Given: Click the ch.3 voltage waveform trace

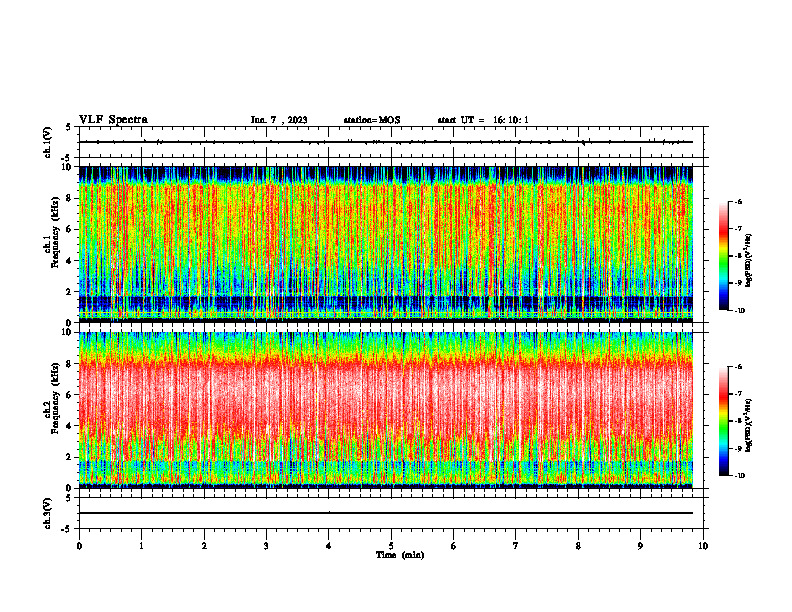Looking at the screenshot, I should coord(386,513).
